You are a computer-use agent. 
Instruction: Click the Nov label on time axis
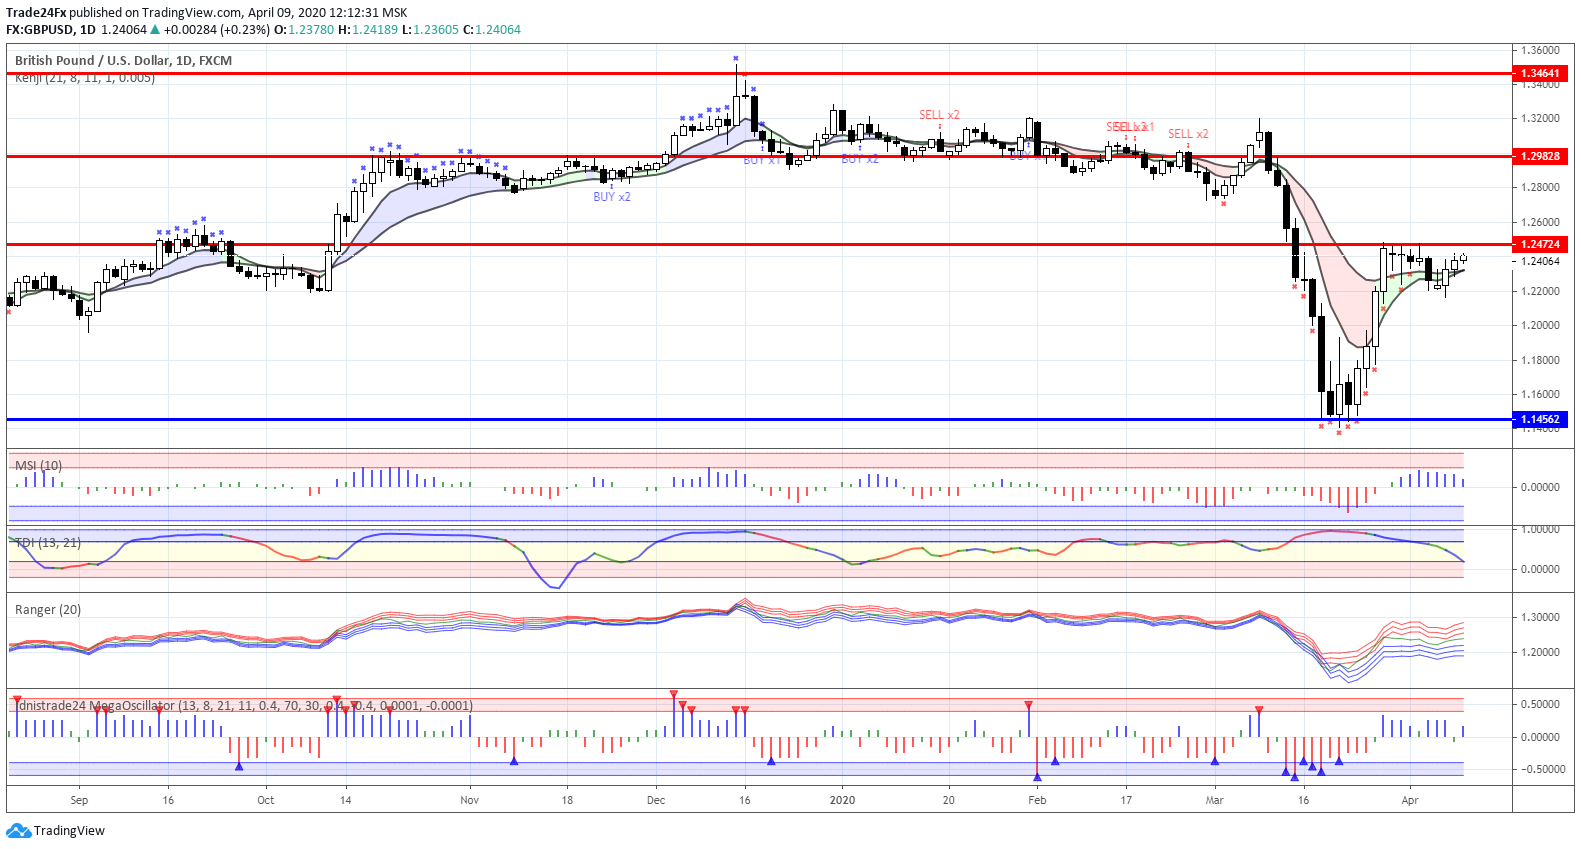tap(469, 800)
